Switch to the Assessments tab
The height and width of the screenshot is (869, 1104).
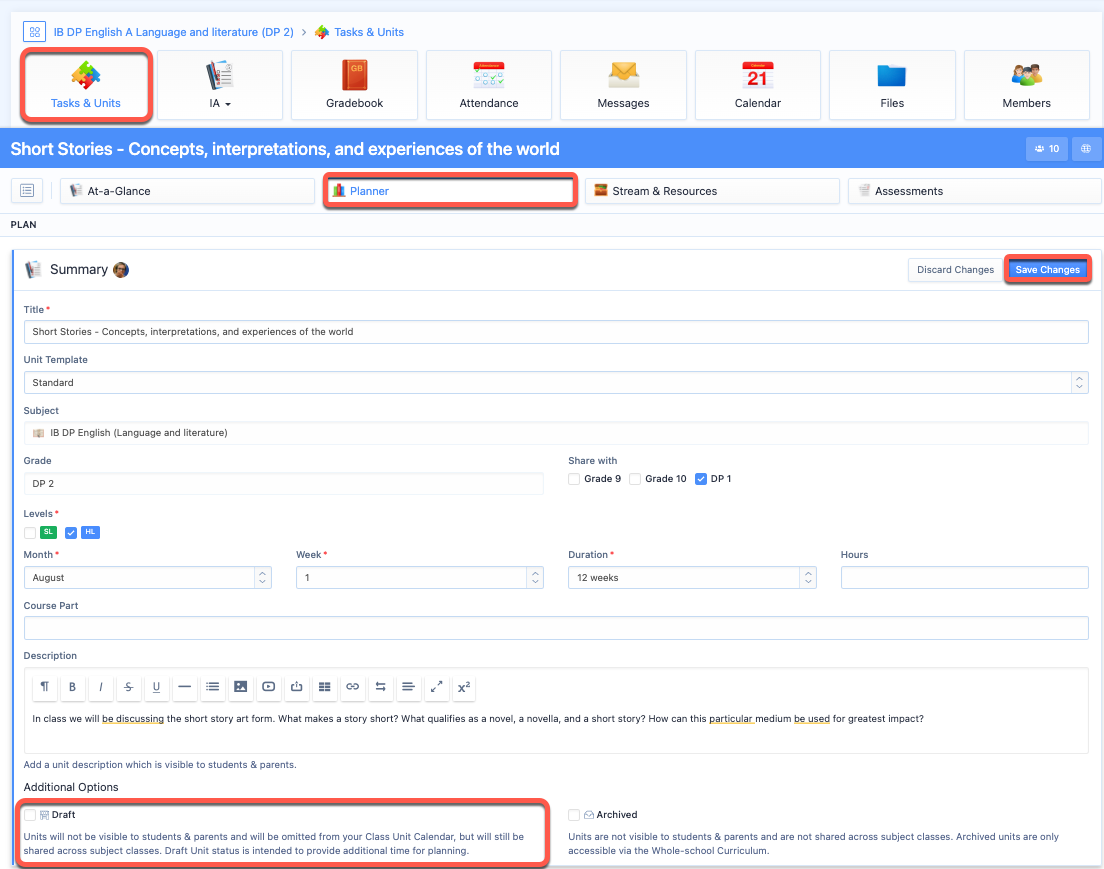tap(974, 191)
